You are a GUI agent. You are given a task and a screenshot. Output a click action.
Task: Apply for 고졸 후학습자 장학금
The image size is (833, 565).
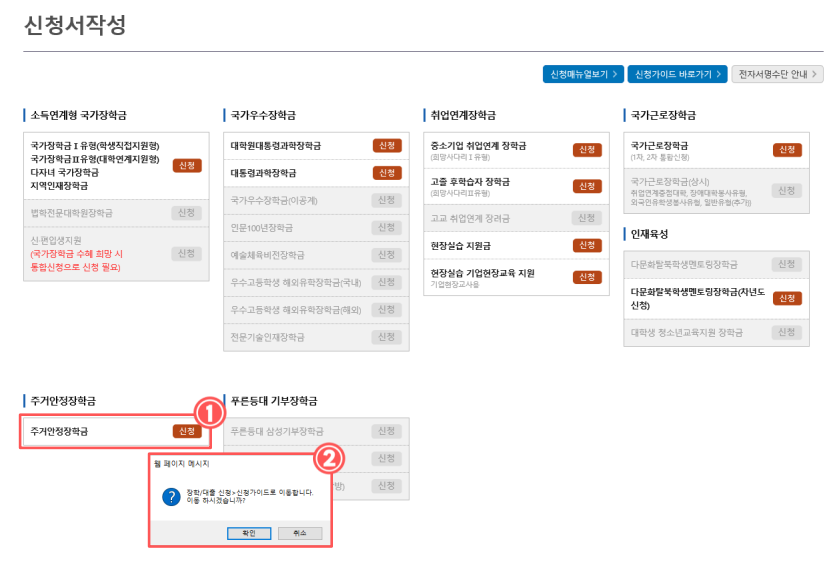click(x=587, y=186)
